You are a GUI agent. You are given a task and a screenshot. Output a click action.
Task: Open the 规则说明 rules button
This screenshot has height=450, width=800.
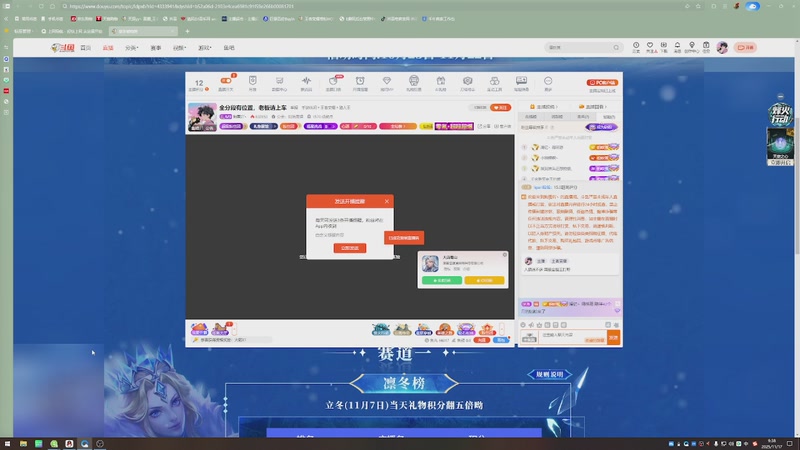pos(549,374)
